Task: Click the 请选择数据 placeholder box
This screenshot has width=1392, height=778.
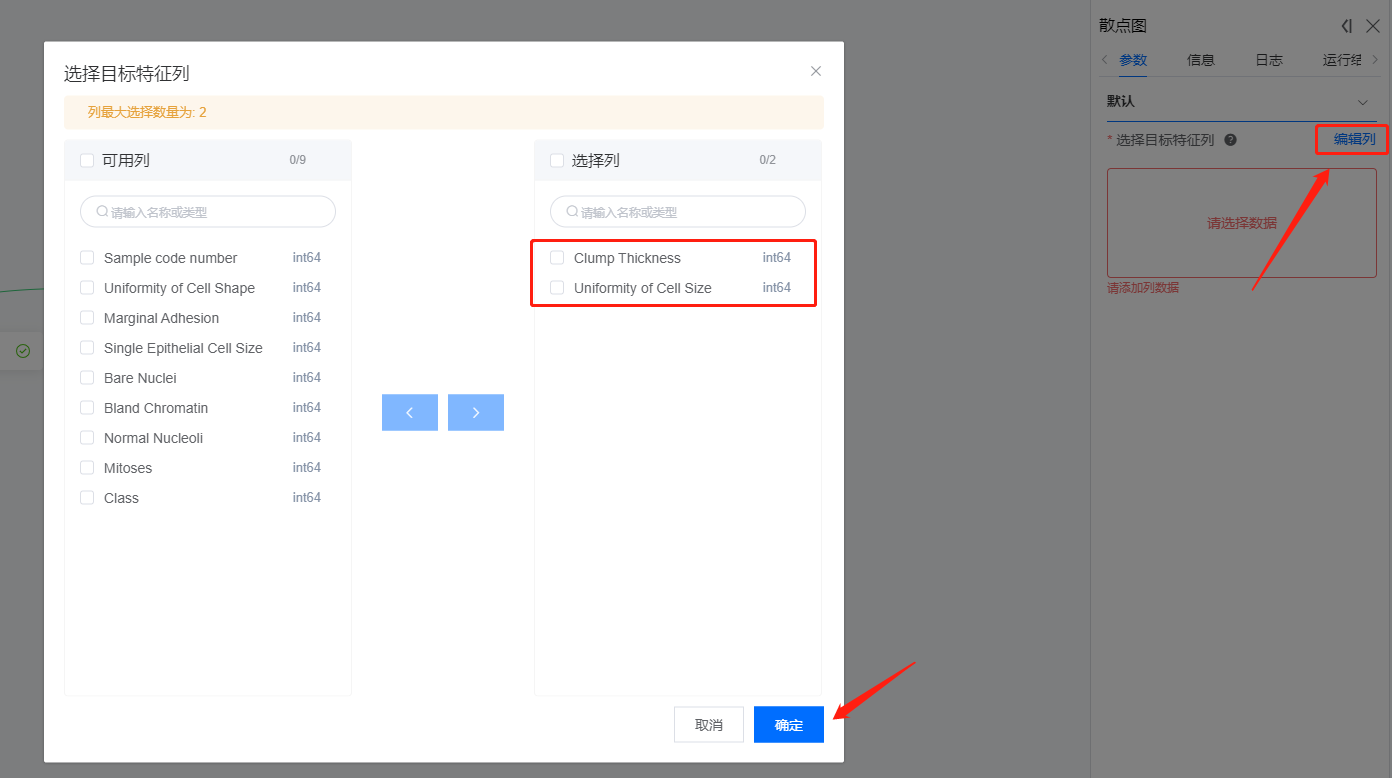Action: click(1242, 223)
